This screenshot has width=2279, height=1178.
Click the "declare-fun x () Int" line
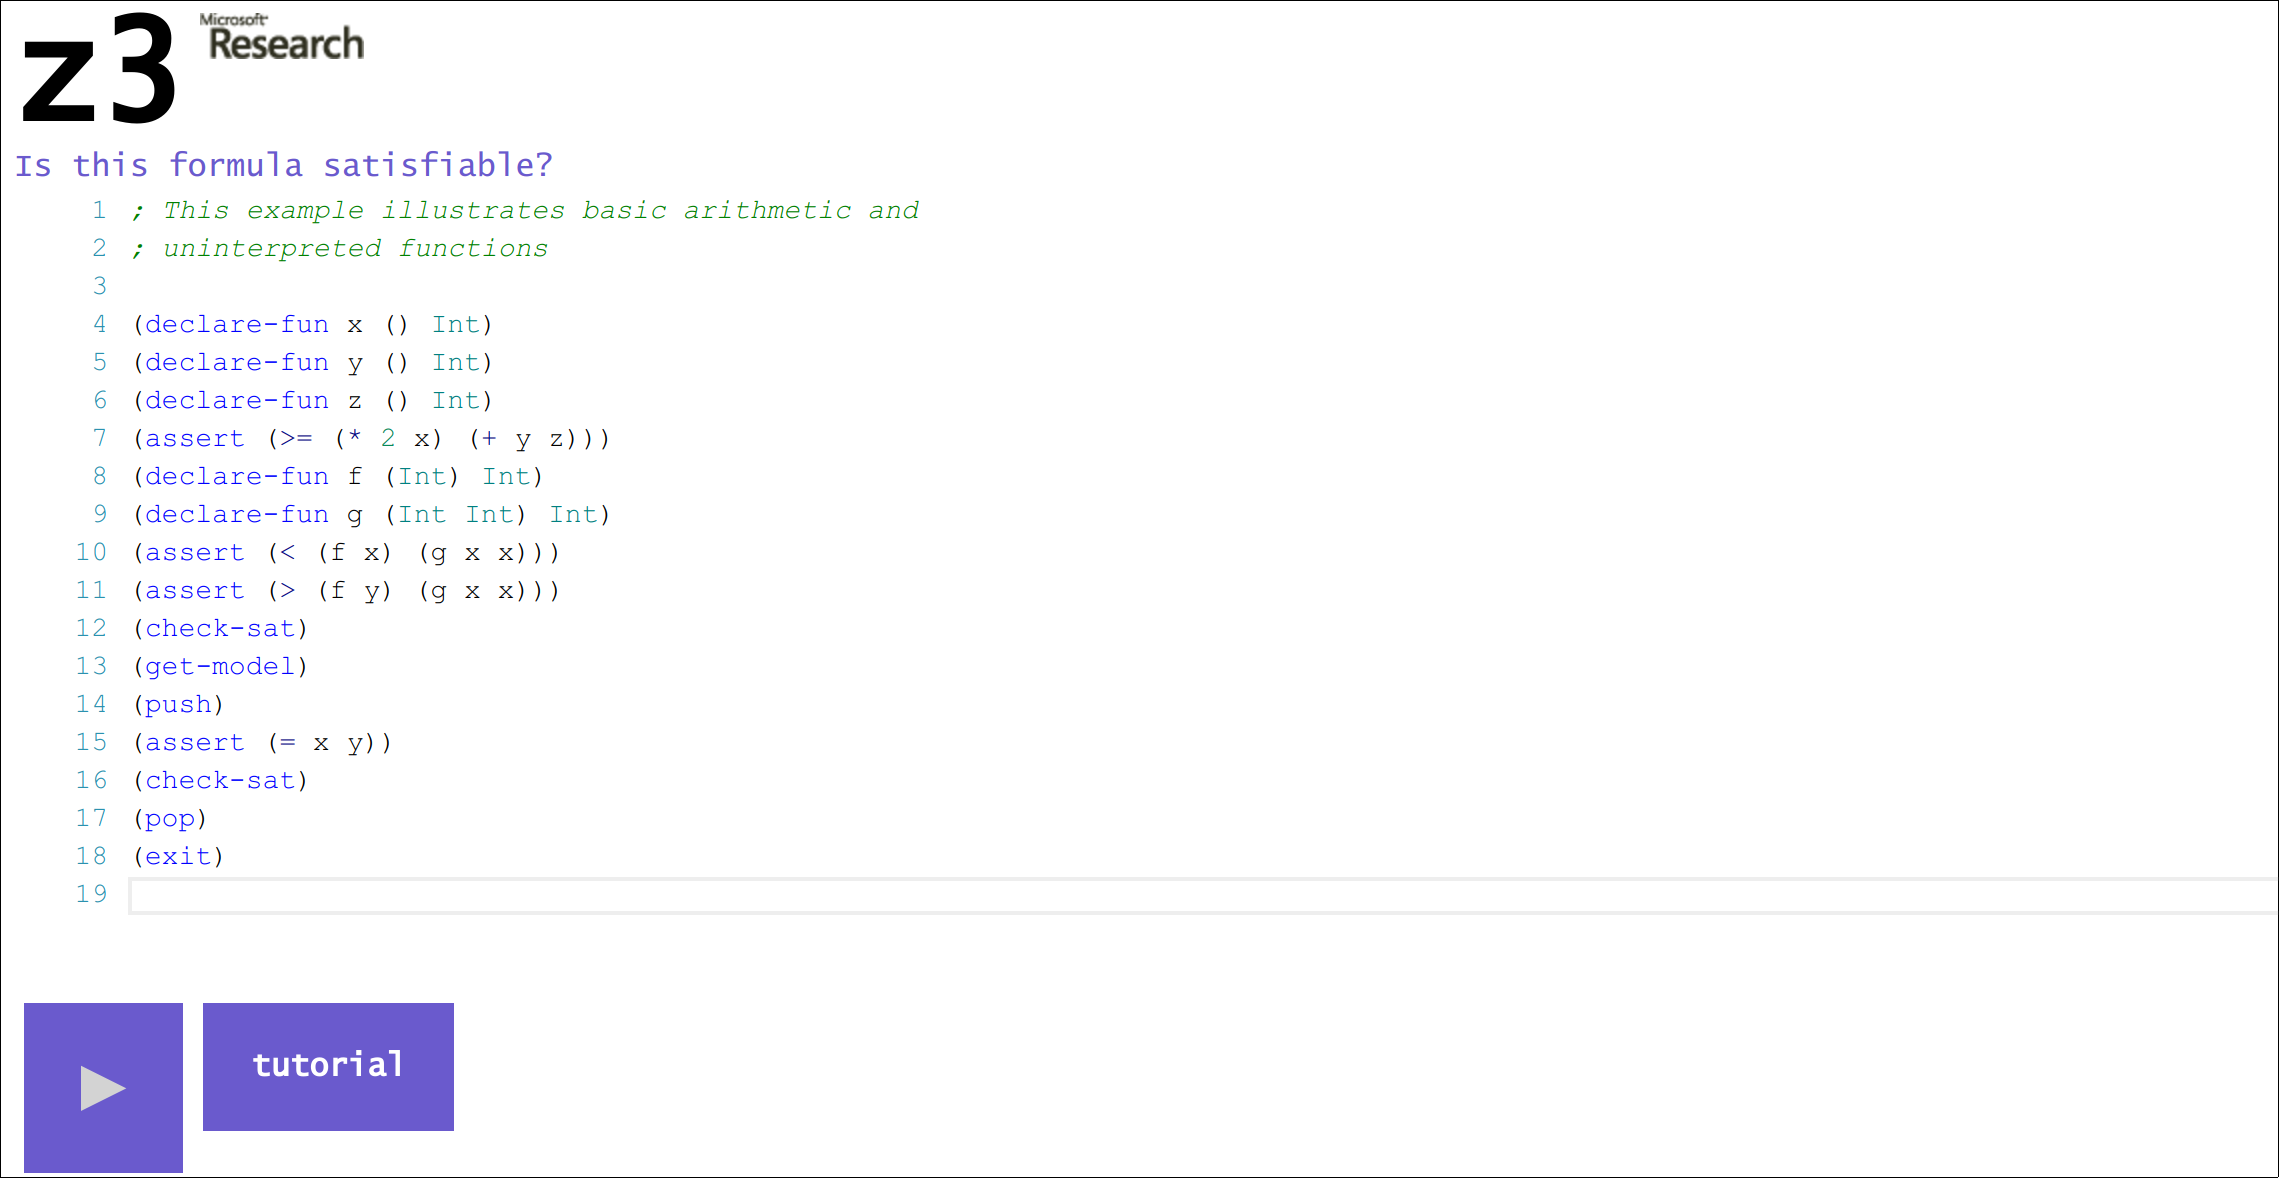click(x=312, y=325)
